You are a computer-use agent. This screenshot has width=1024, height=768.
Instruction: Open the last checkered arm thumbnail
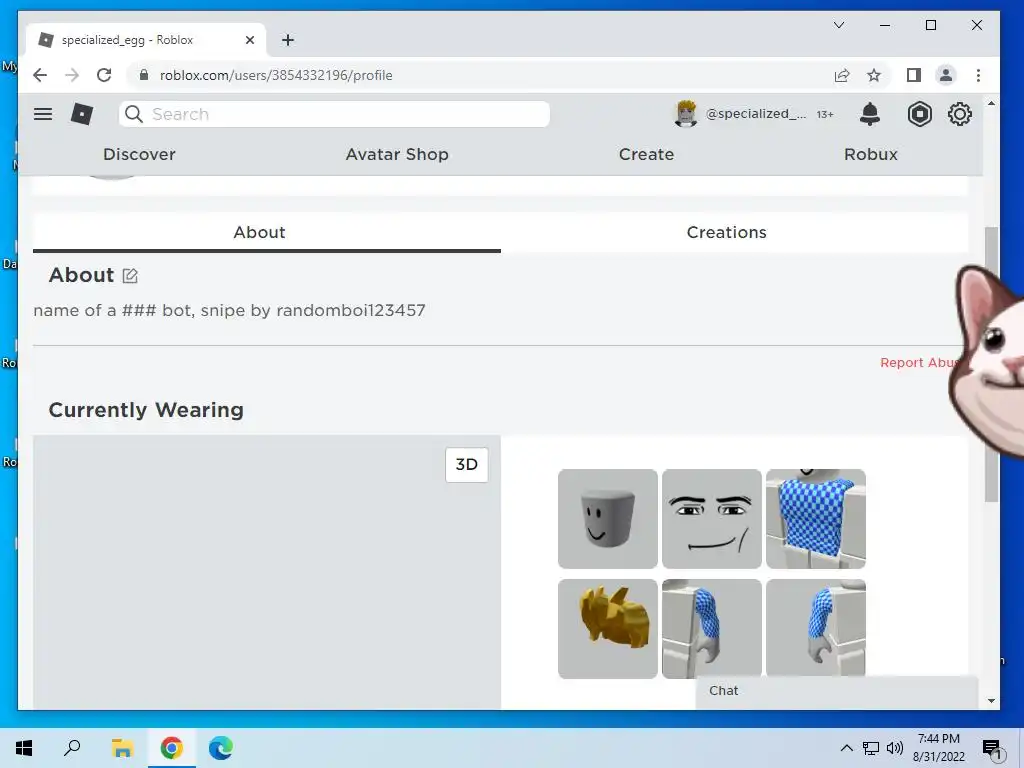pos(816,627)
